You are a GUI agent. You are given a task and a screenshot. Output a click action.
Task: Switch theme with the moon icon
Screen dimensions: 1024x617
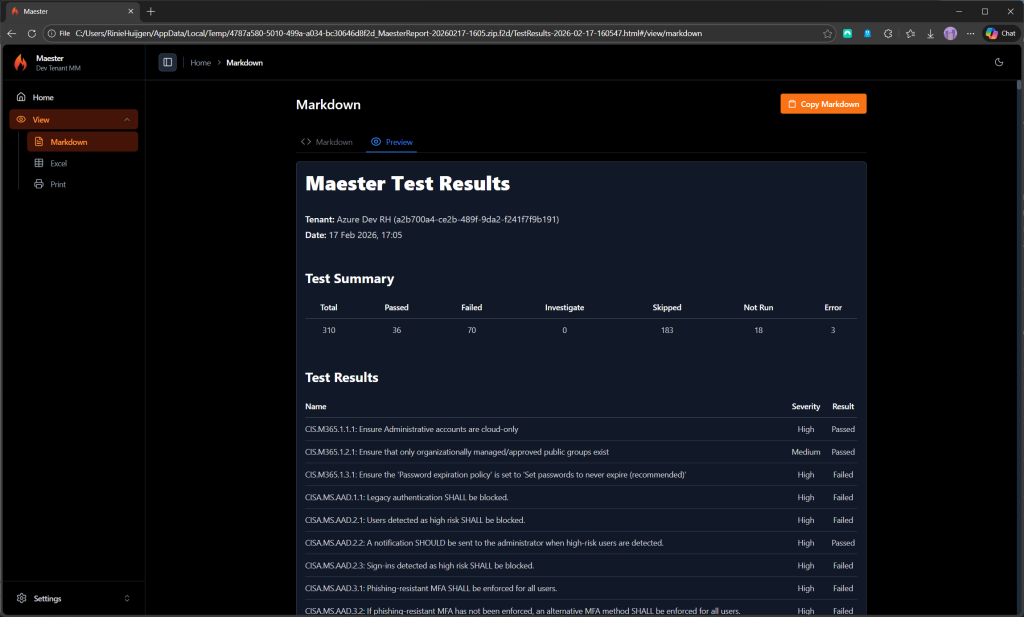pos(999,62)
